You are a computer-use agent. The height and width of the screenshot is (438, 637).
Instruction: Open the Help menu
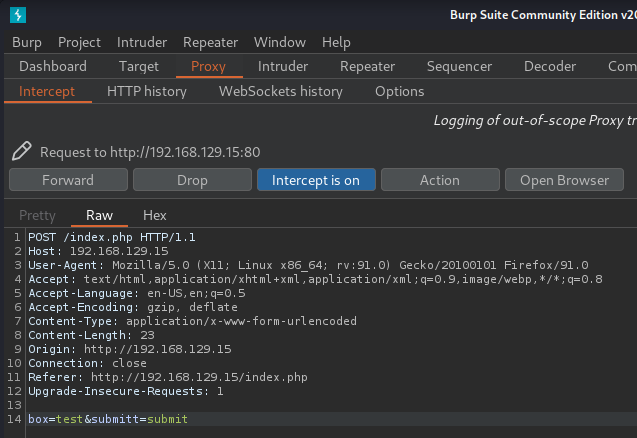pyautogui.click(x=336, y=42)
